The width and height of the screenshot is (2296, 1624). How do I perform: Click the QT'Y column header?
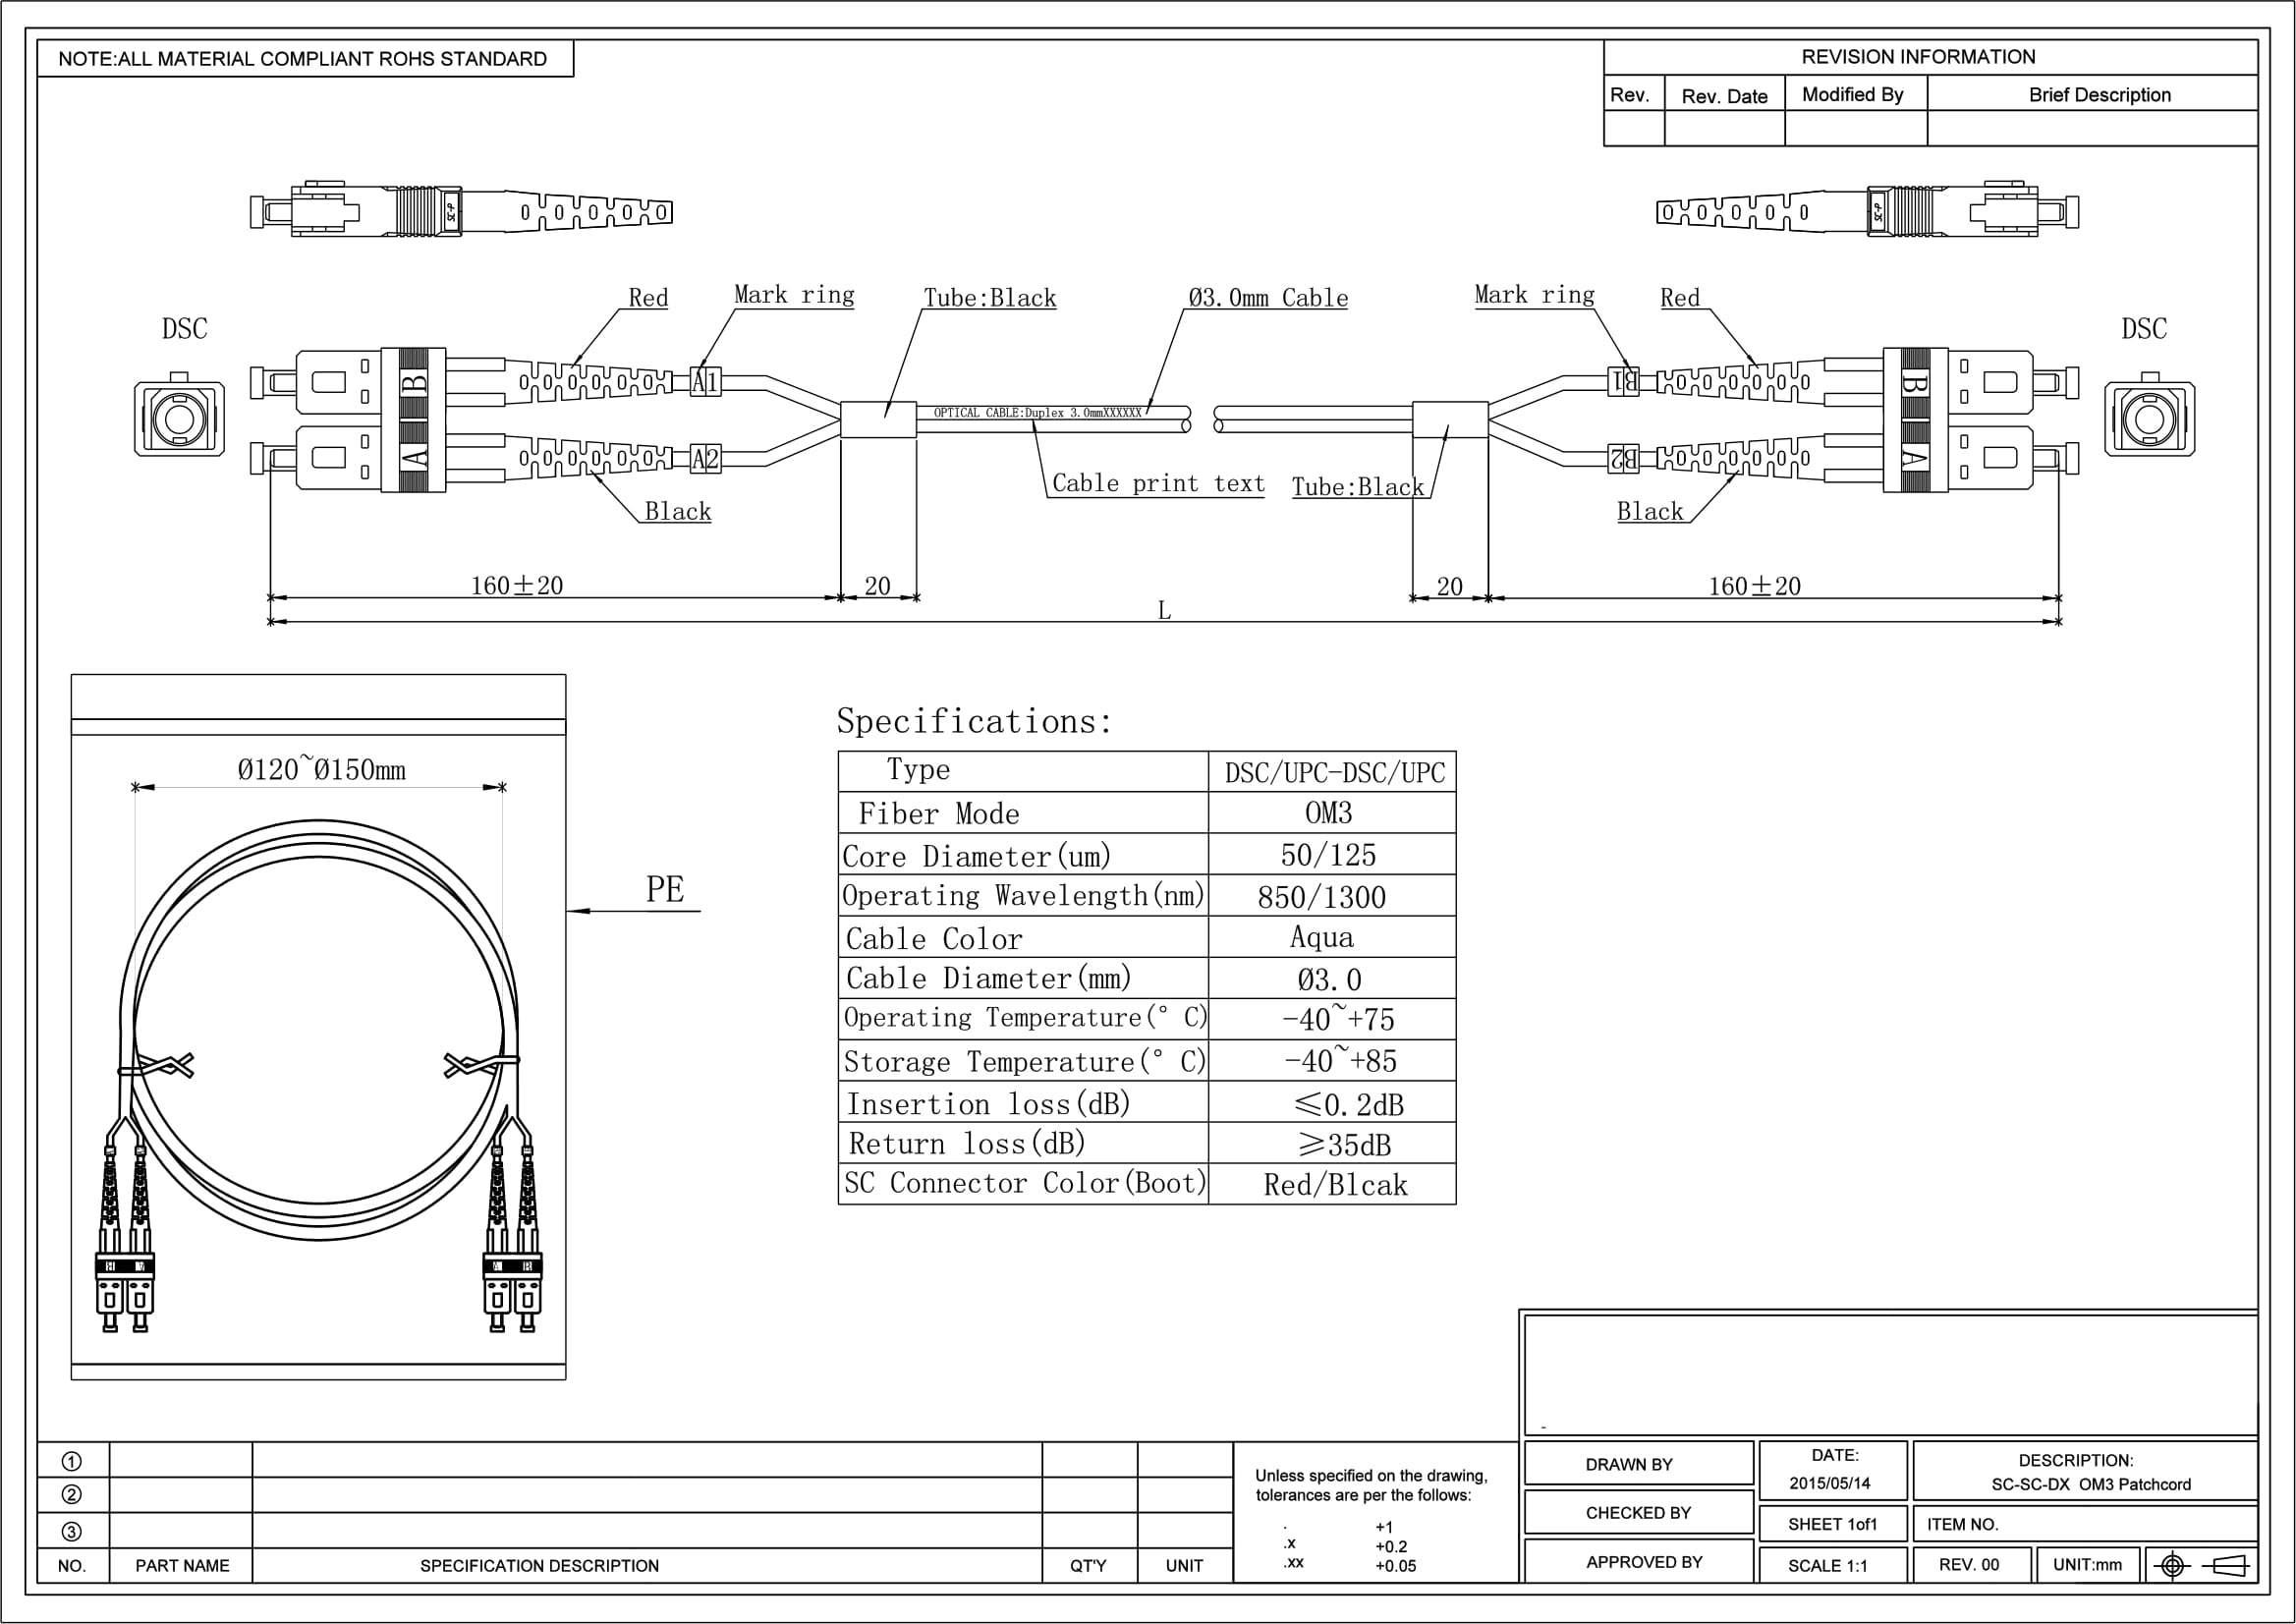coord(1088,1566)
